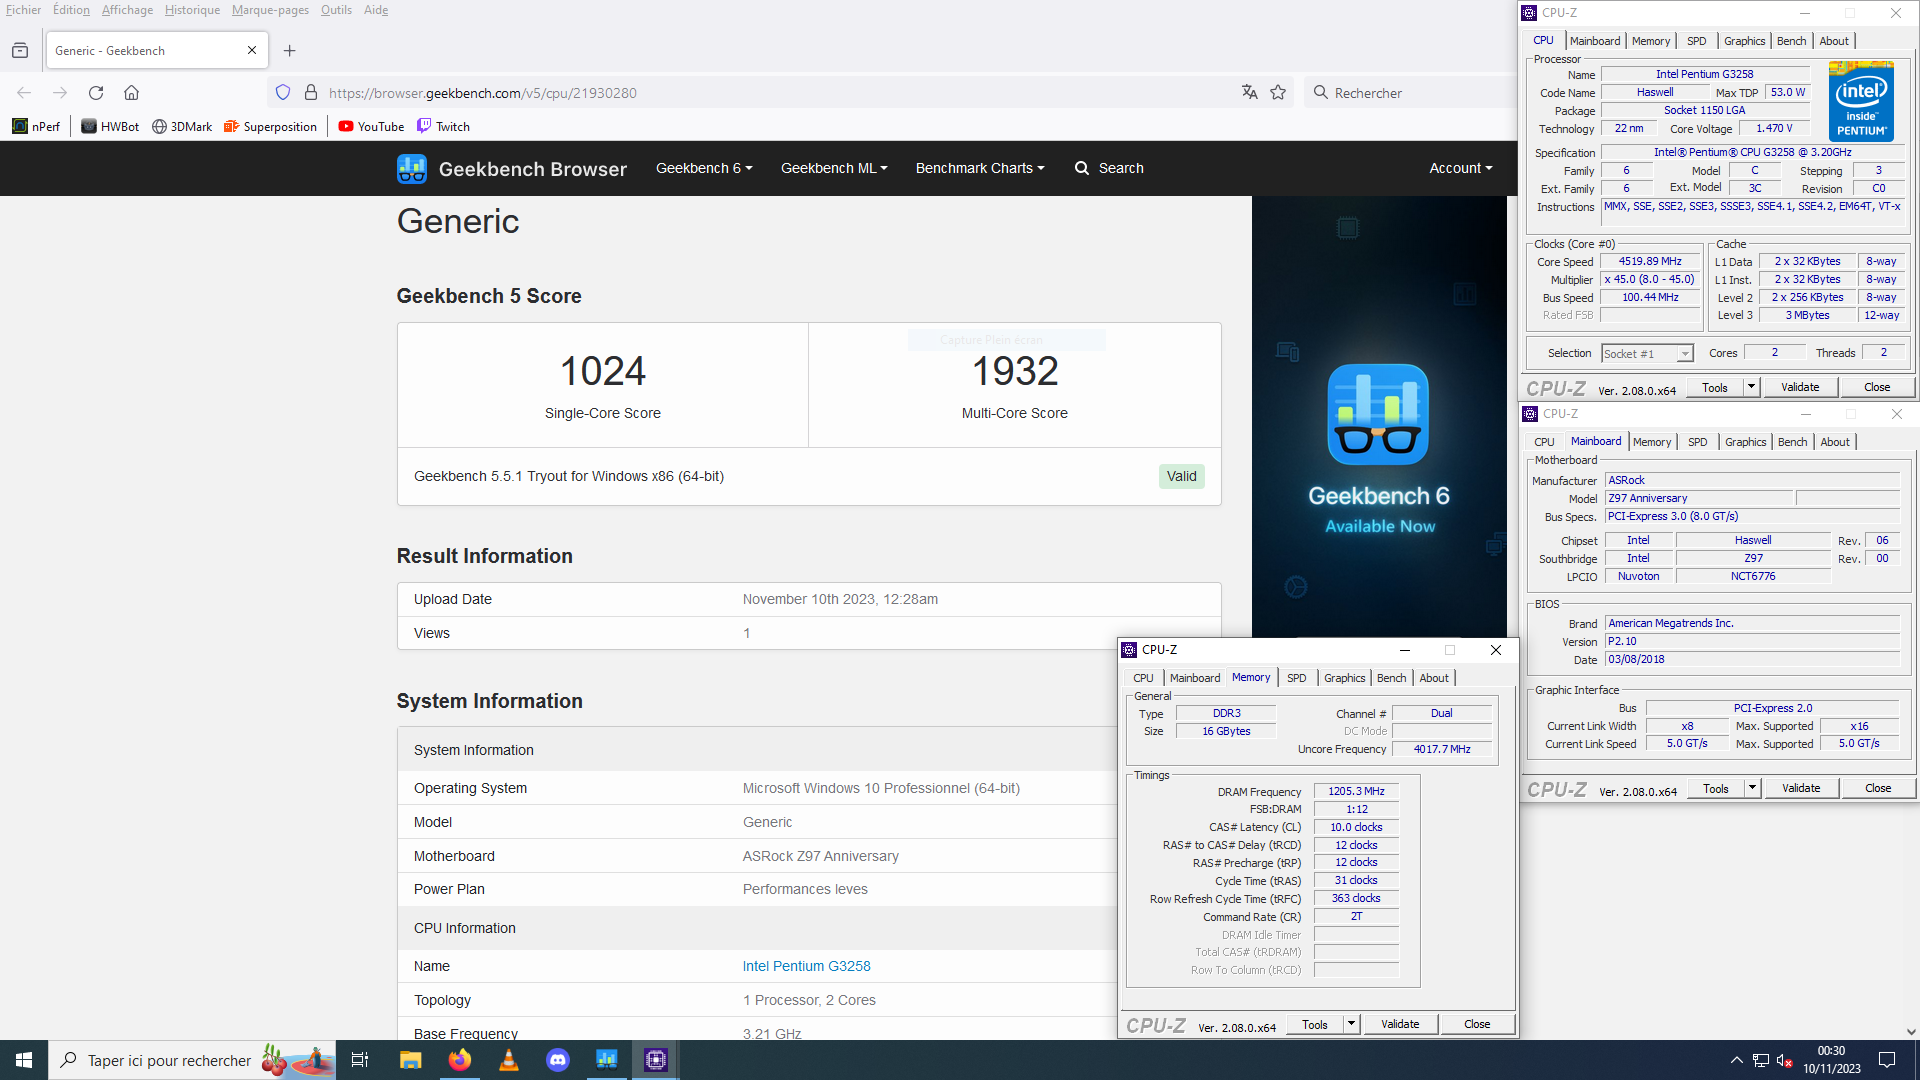Open the HWBot bookmark
The image size is (1920, 1080).
[110, 127]
